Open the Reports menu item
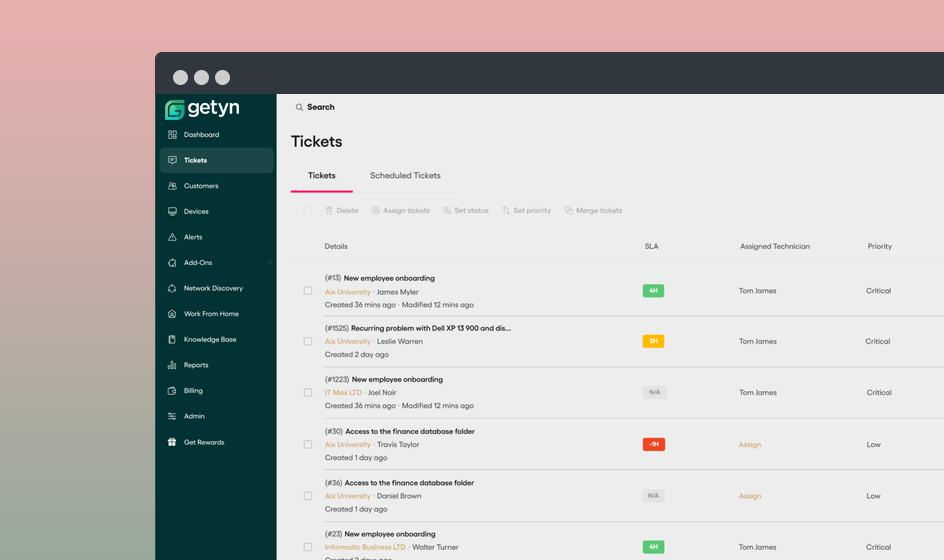 point(216,365)
